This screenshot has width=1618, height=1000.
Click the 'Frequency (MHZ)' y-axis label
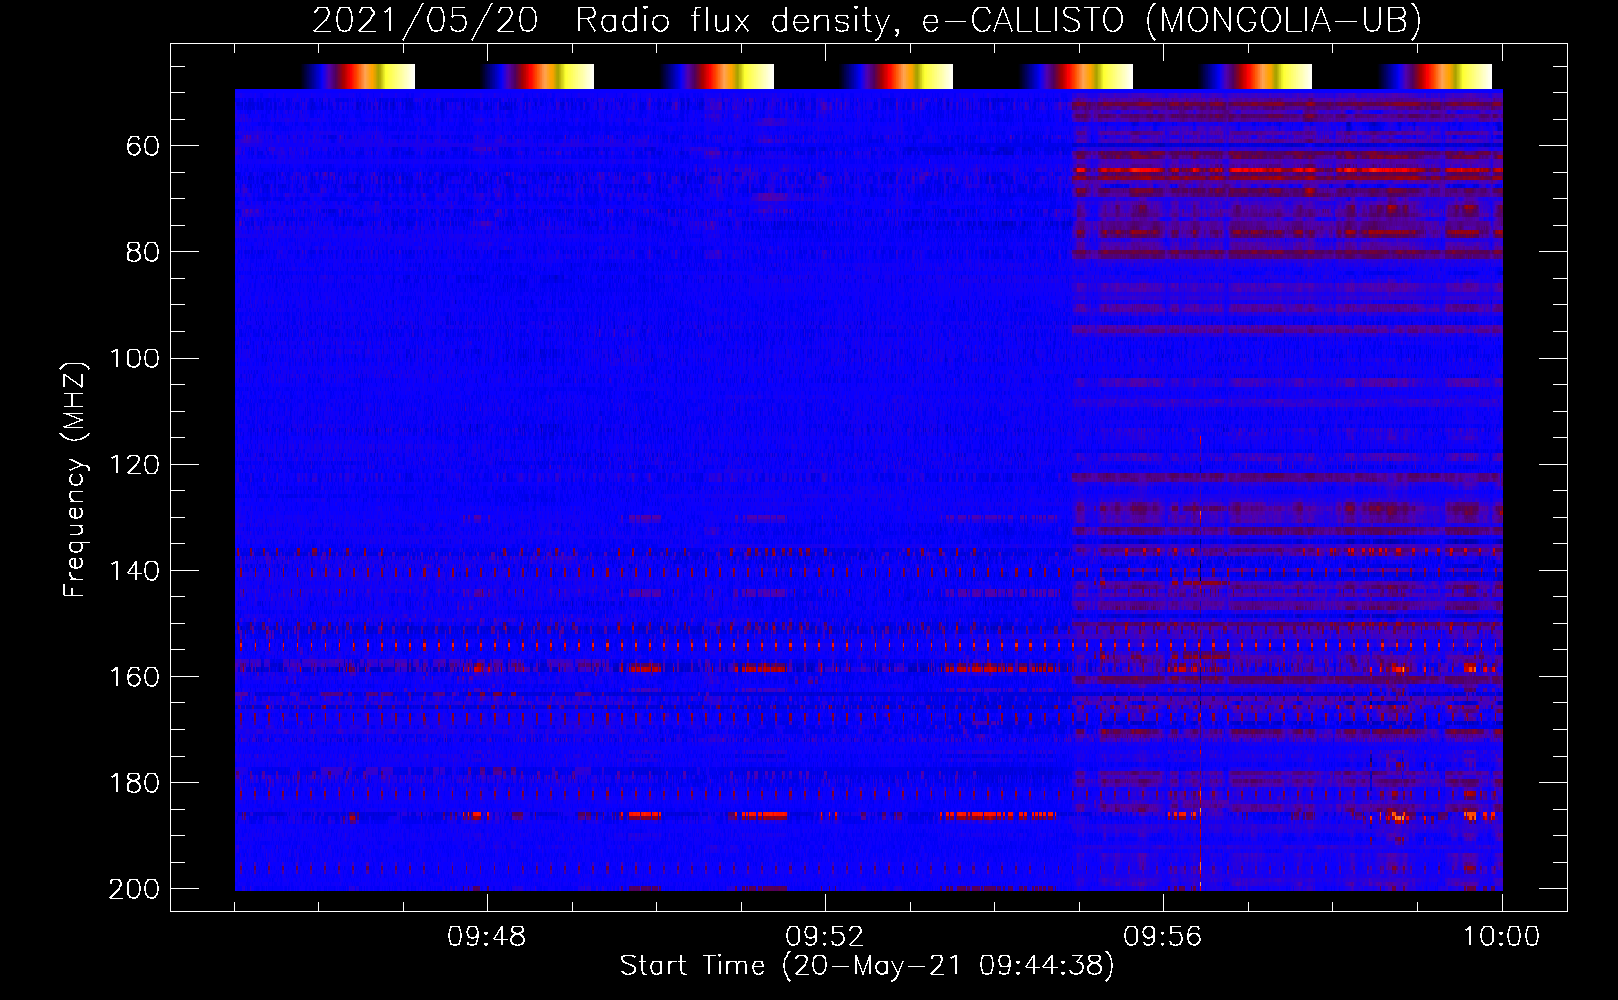click(x=75, y=479)
